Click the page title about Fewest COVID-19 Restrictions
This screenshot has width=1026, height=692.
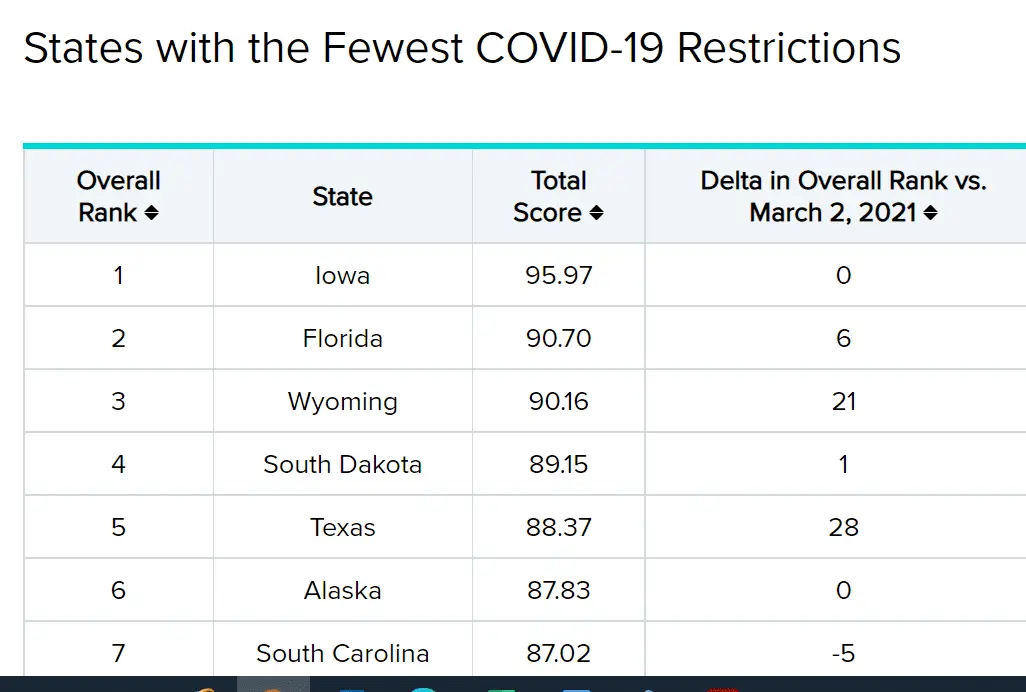point(462,48)
